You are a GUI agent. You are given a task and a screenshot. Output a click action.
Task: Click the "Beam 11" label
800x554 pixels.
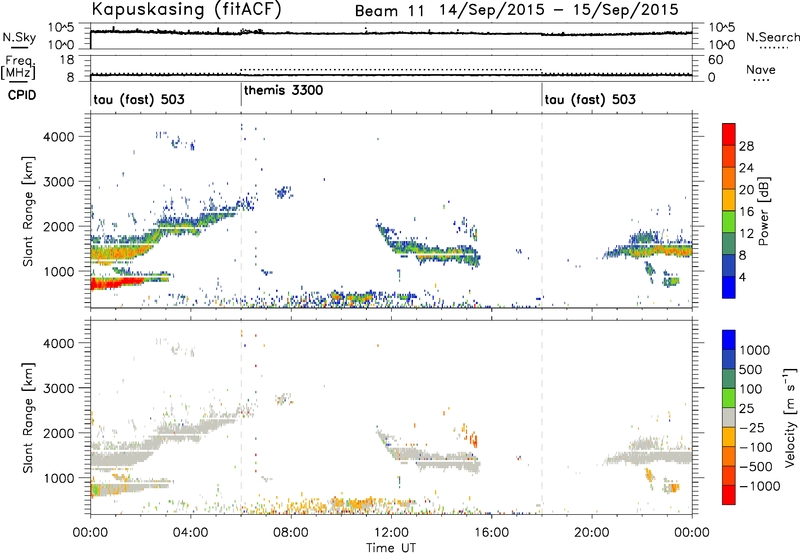point(389,11)
